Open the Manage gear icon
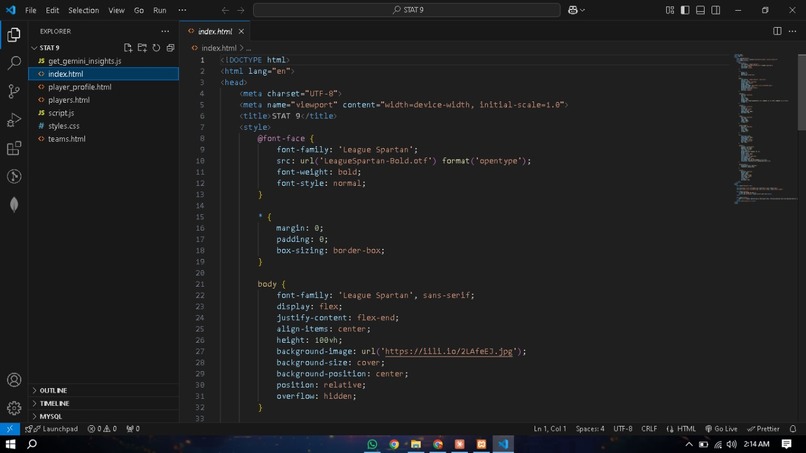 (14, 408)
